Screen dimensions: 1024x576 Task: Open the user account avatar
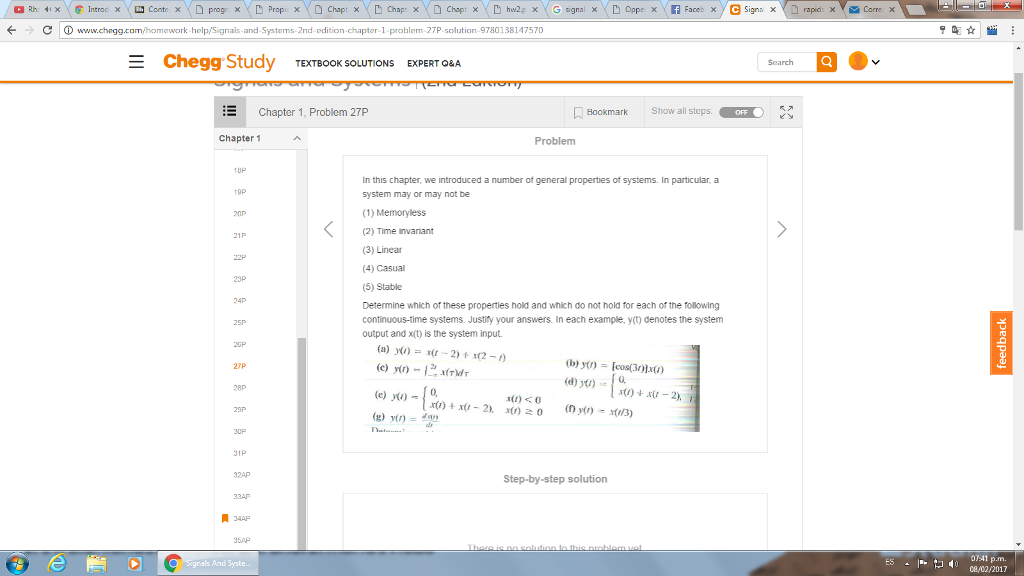[x=858, y=61]
